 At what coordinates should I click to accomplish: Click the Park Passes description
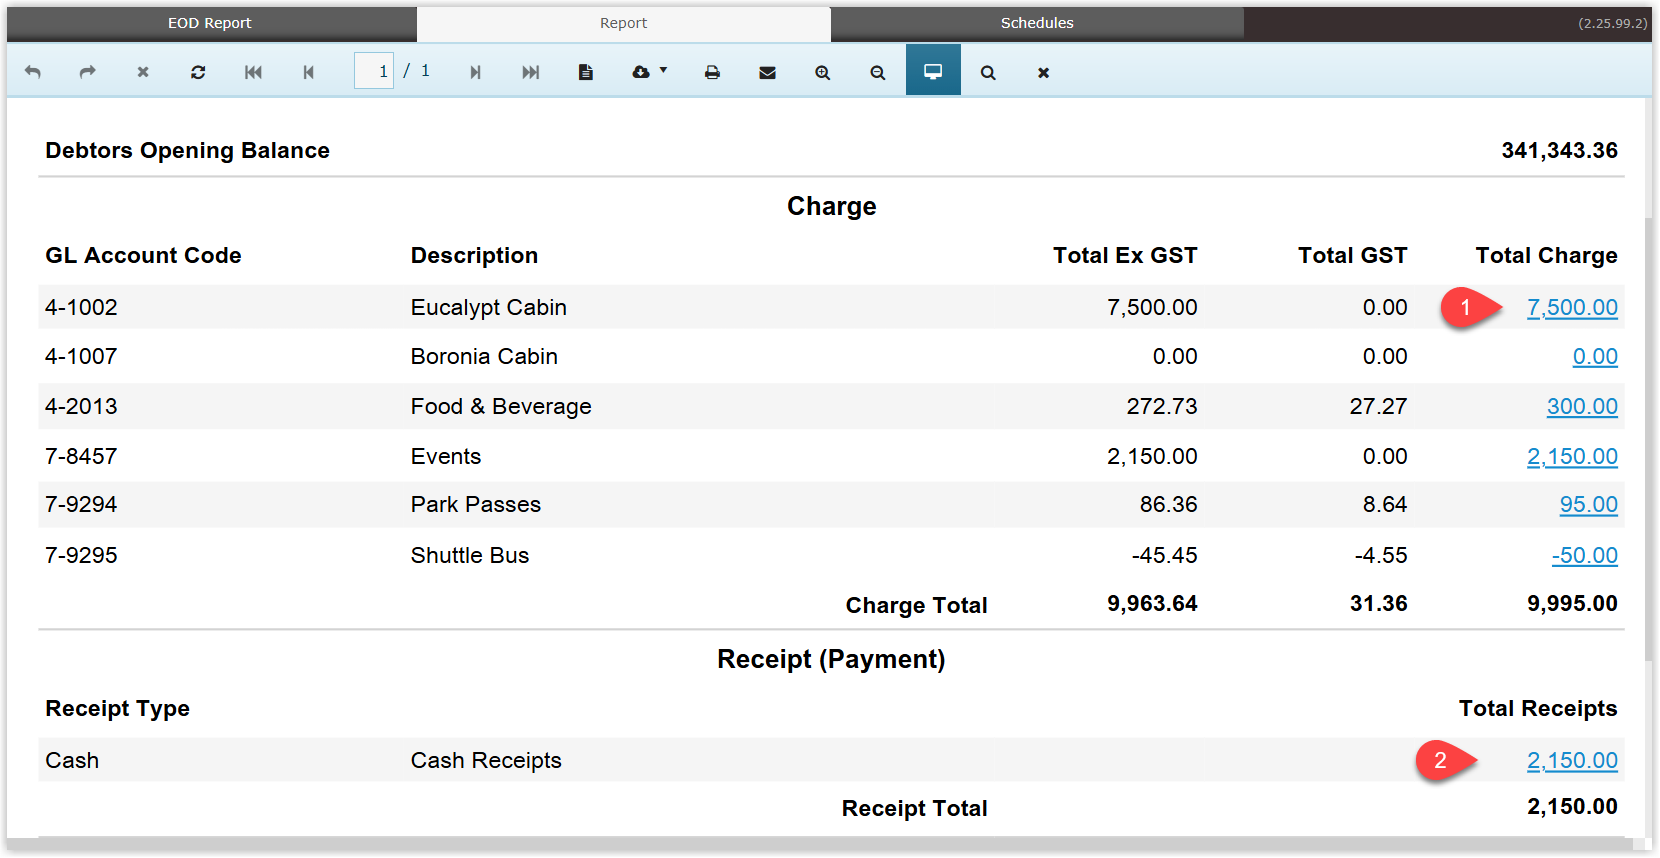pyautogui.click(x=476, y=505)
